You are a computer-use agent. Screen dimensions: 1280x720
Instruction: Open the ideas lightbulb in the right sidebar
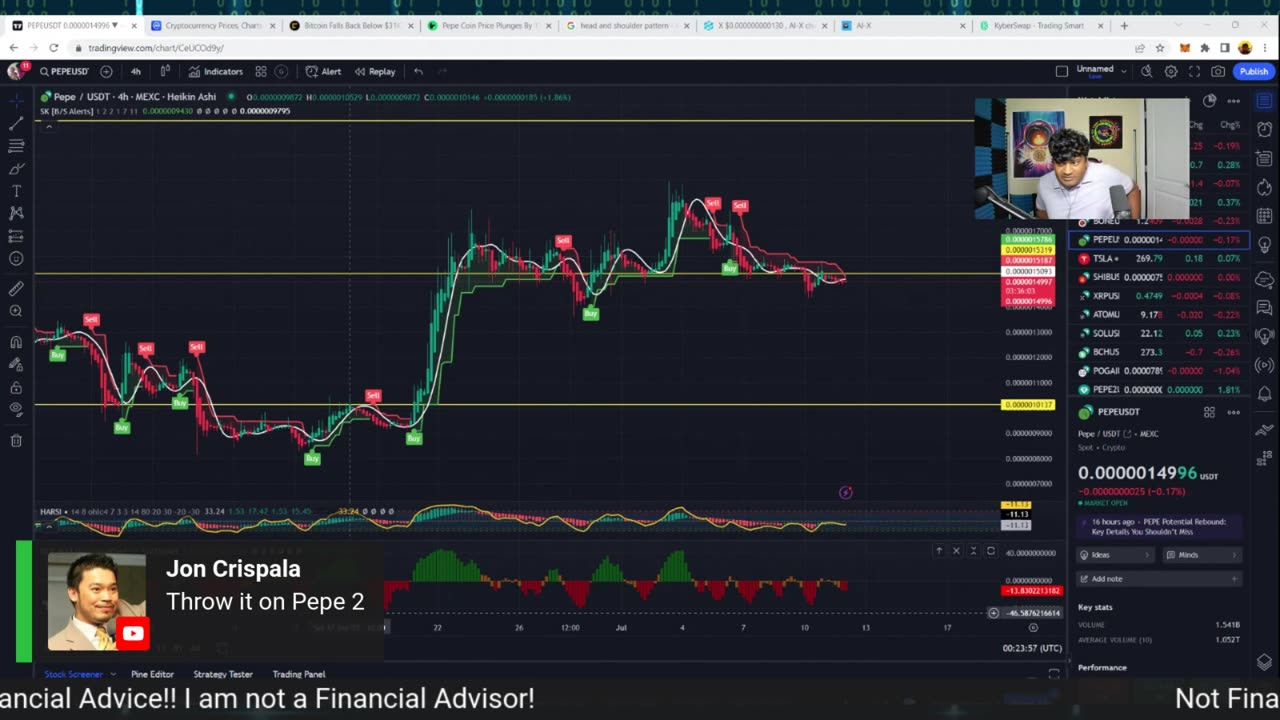(x=1265, y=245)
